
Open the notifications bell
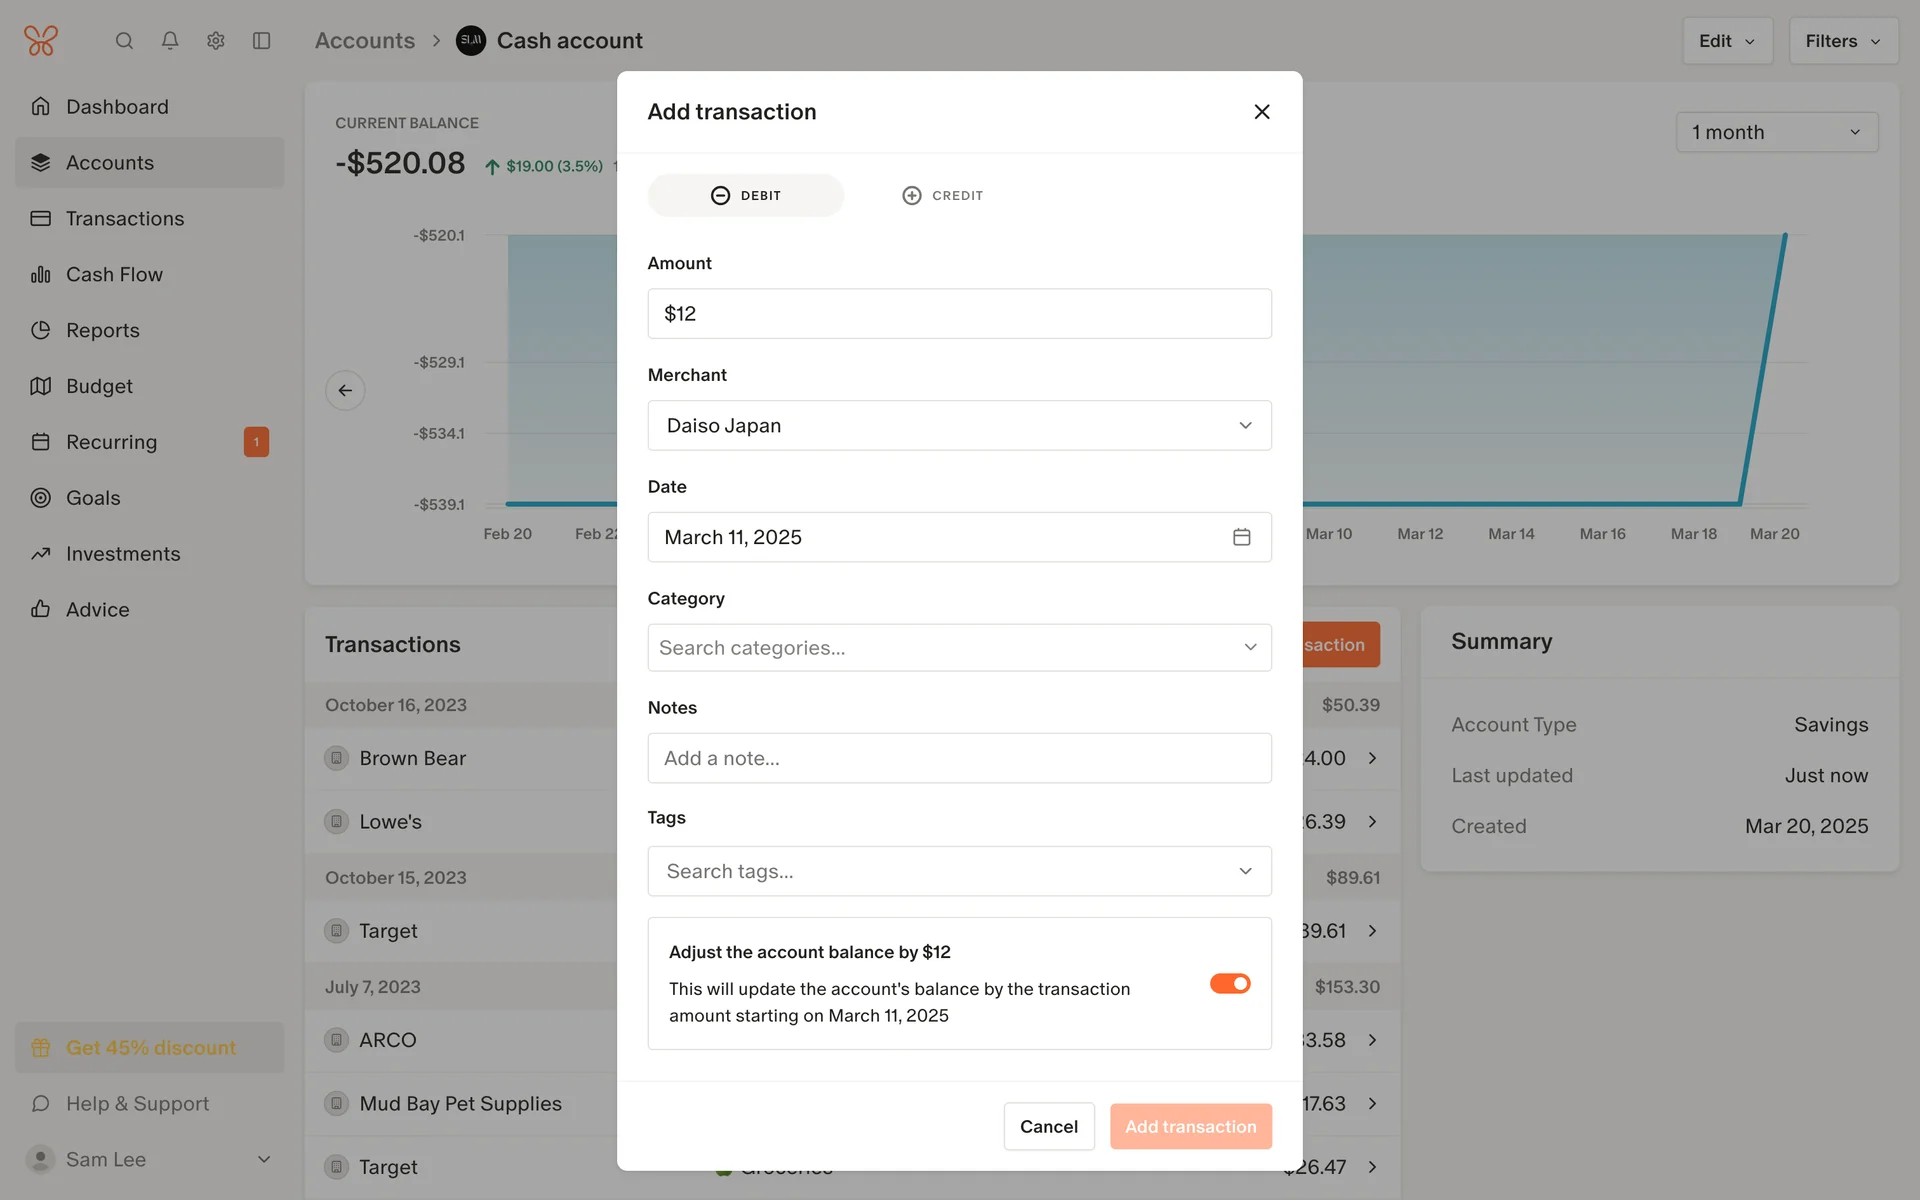click(170, 41)
